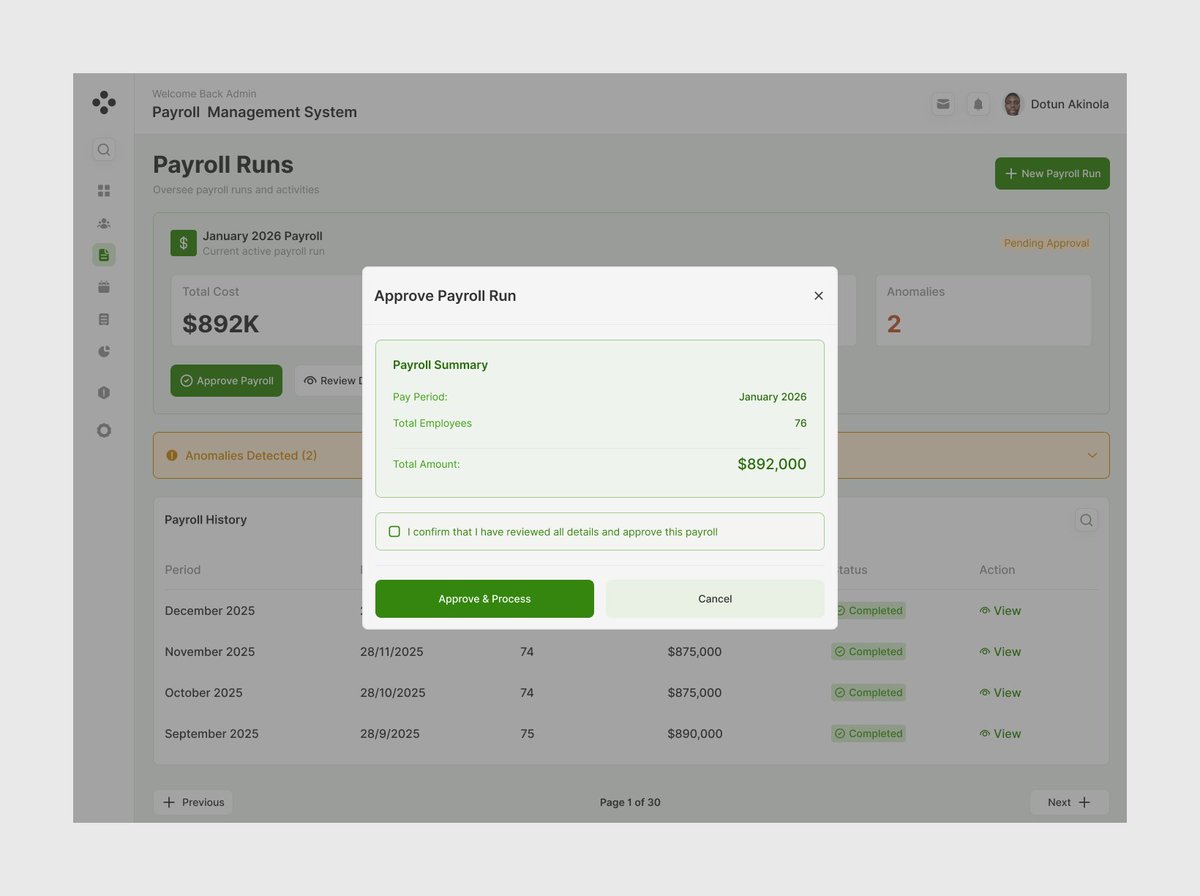The image size is (1200, 896).
Task: Click the 28/9/2025 date cell
Action: (x=390, y=734)
